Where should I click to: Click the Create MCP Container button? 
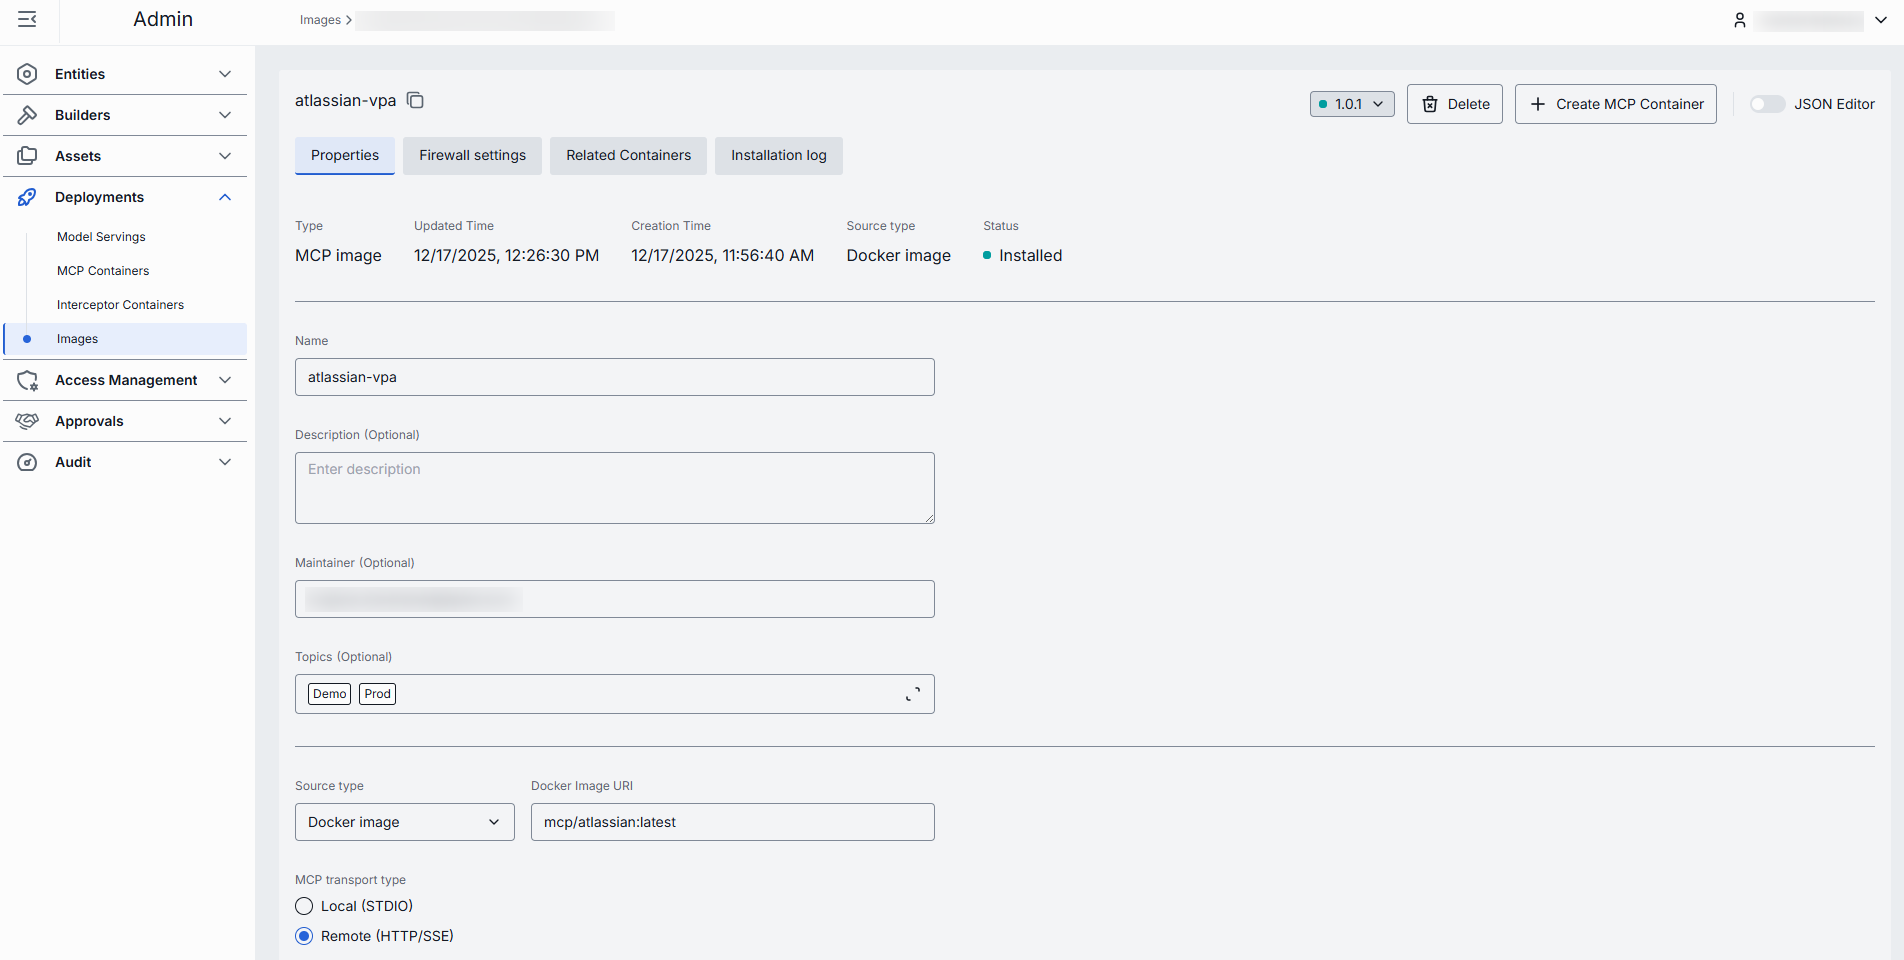pyautogui.click(x=1615, y=104)
